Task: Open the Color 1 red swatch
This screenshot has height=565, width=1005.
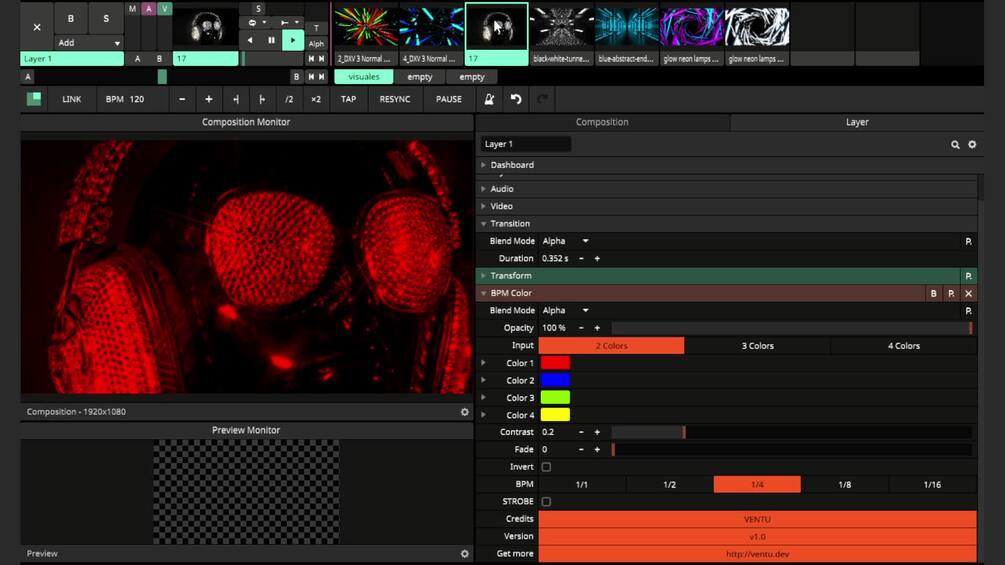Action: (555, 363)
